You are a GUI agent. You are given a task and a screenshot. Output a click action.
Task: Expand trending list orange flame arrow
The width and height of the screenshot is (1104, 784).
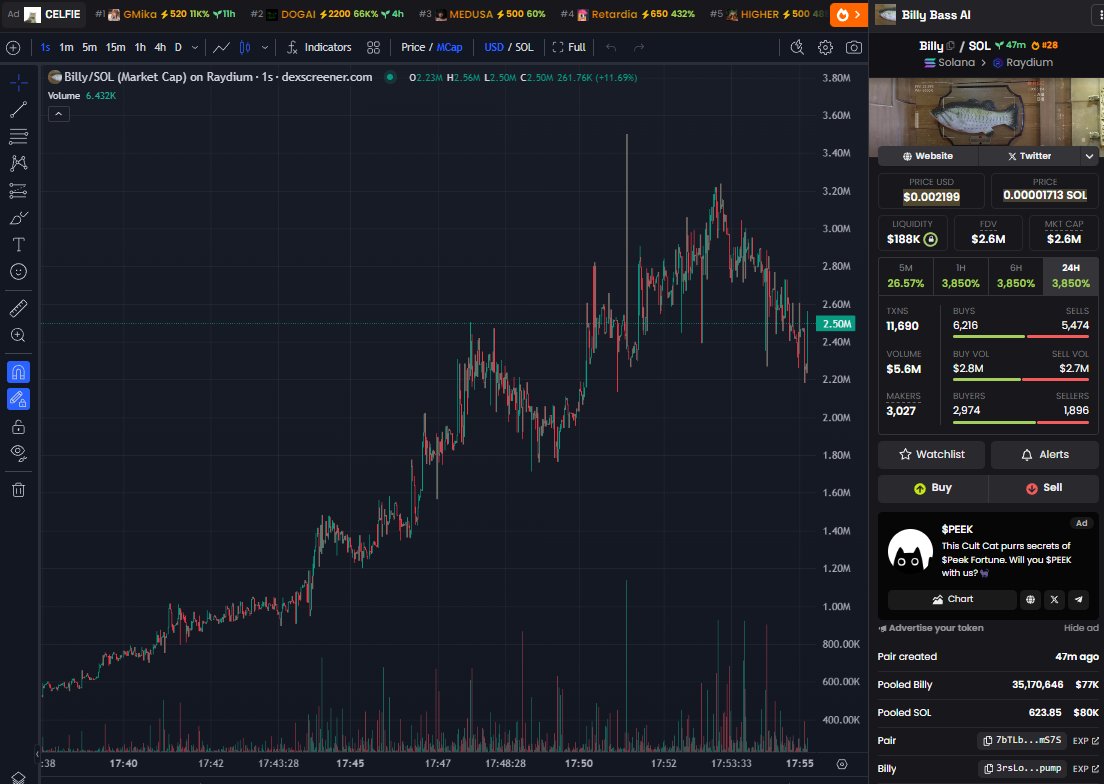point(848,14)
